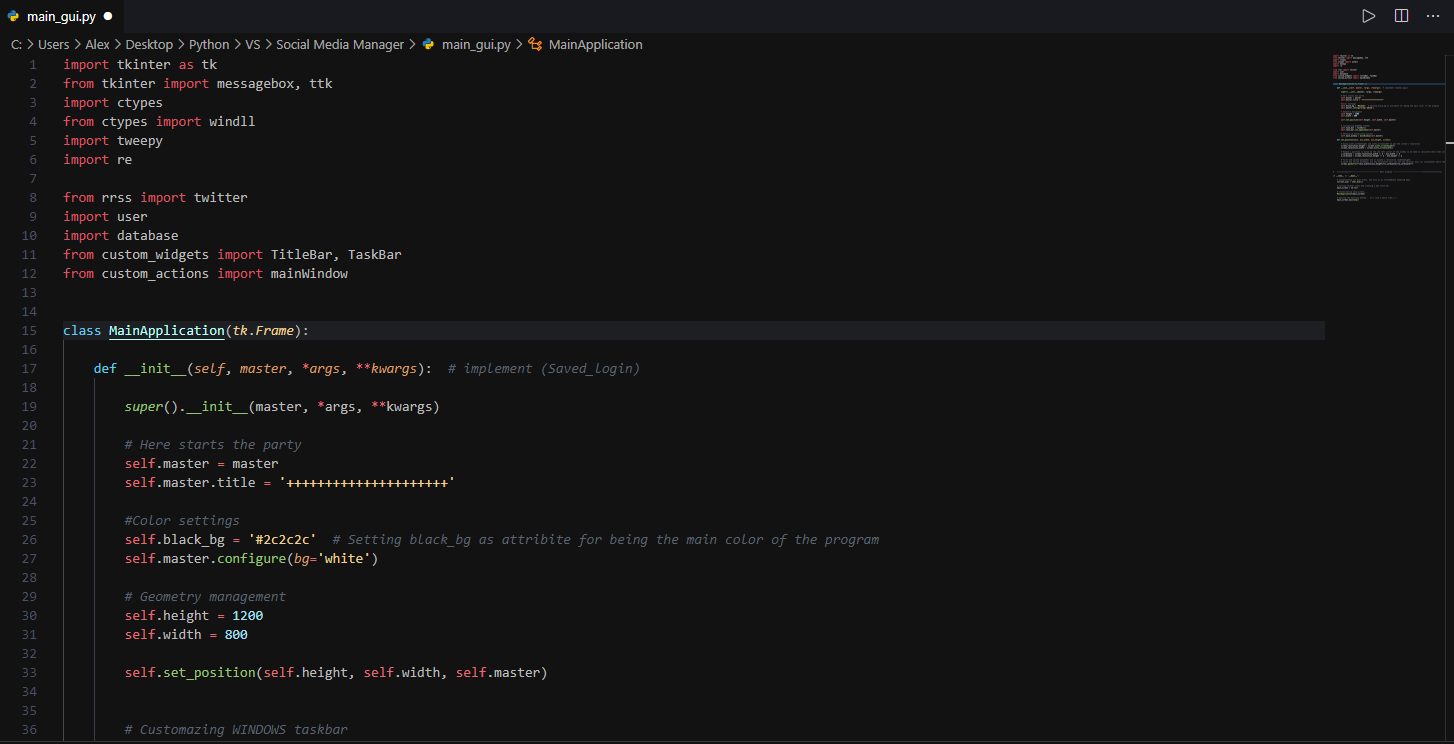Click '# Geometry management' comment
Screen dimensions: 1454x744
(205, 597)
